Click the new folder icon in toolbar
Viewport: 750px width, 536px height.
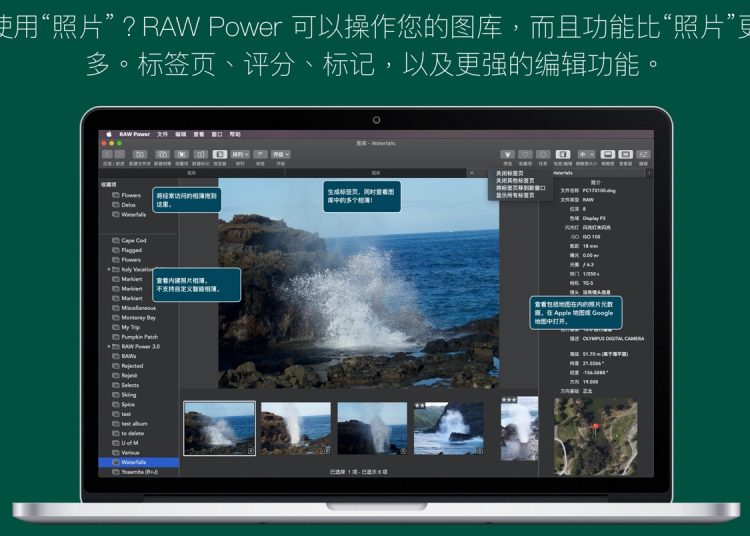click(139, 154)
